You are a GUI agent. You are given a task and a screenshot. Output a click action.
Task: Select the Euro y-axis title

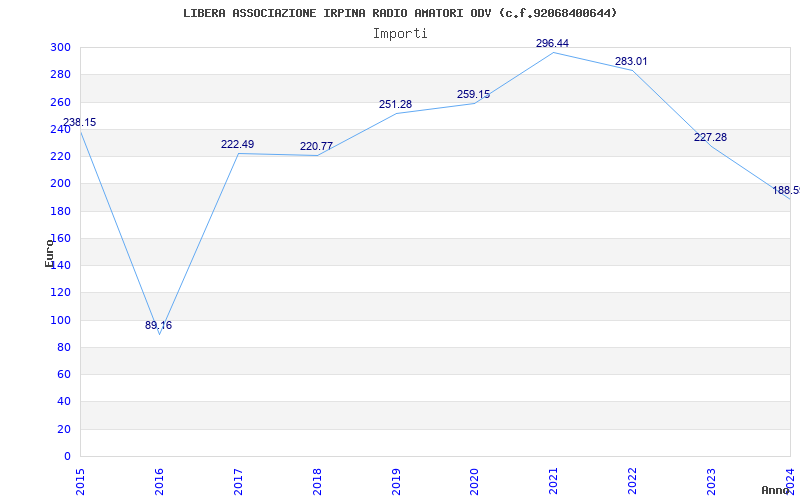[x=49, y=253]
